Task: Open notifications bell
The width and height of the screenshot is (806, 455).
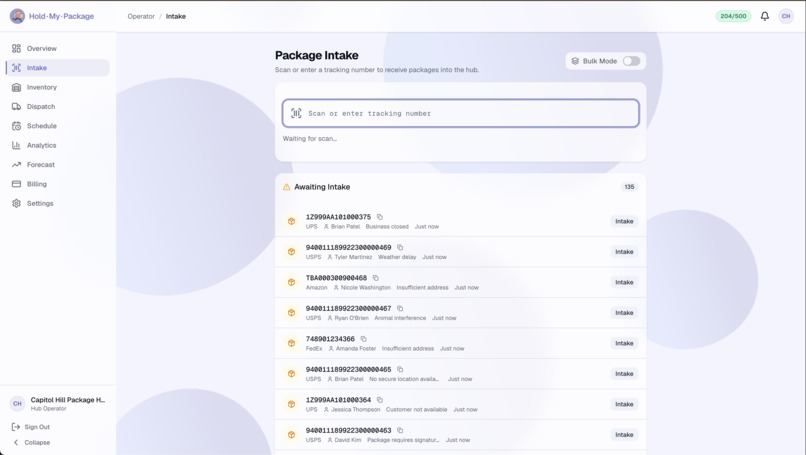Action: pyautogui.click(x=765, y=16)
